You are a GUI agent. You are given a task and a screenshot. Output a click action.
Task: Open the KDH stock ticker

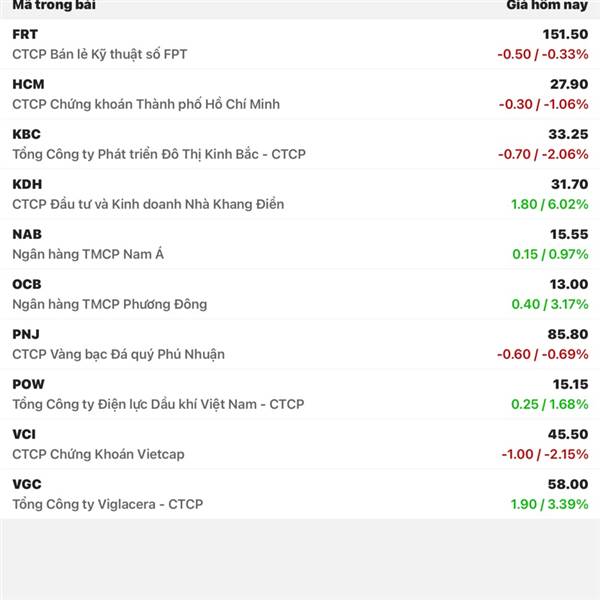pyautogui.click(x=27, y=184)
